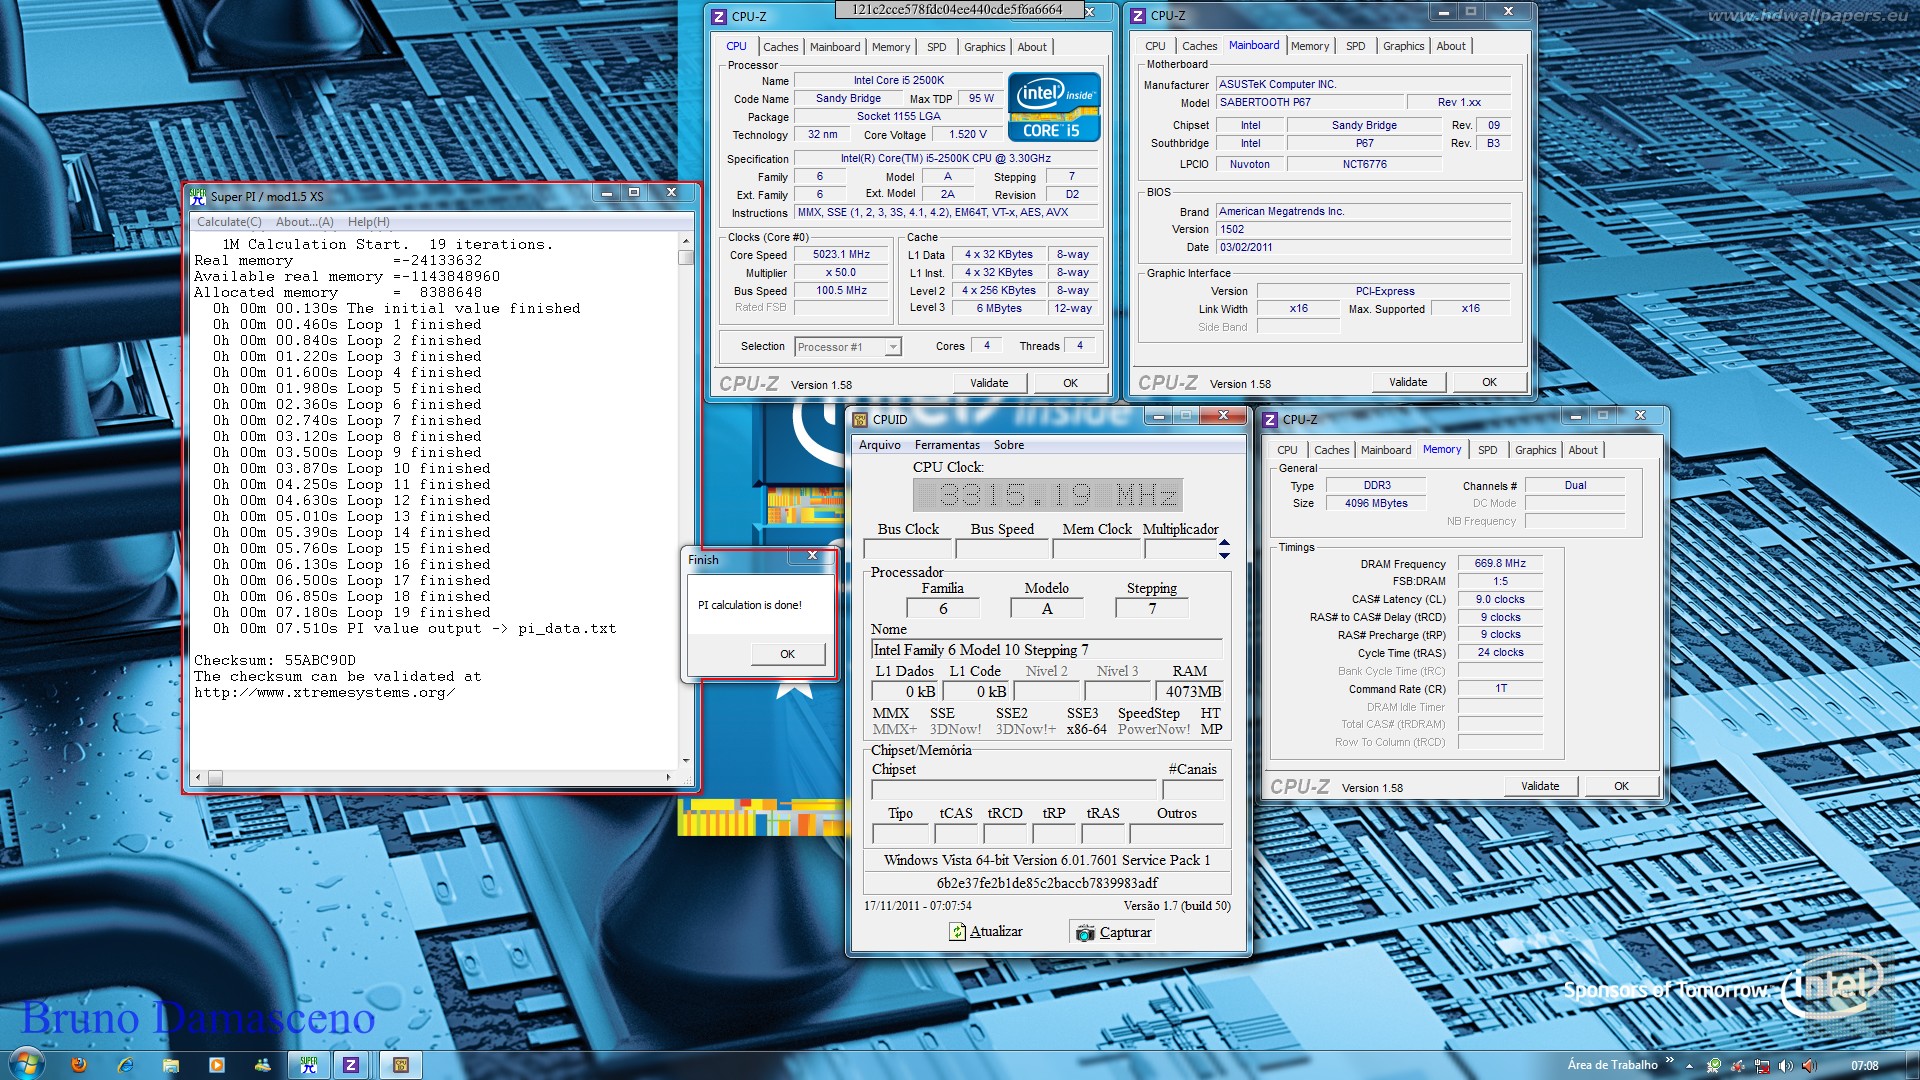
Task: Click the CPUID window title icon
Action: click(x=860, y=420)
